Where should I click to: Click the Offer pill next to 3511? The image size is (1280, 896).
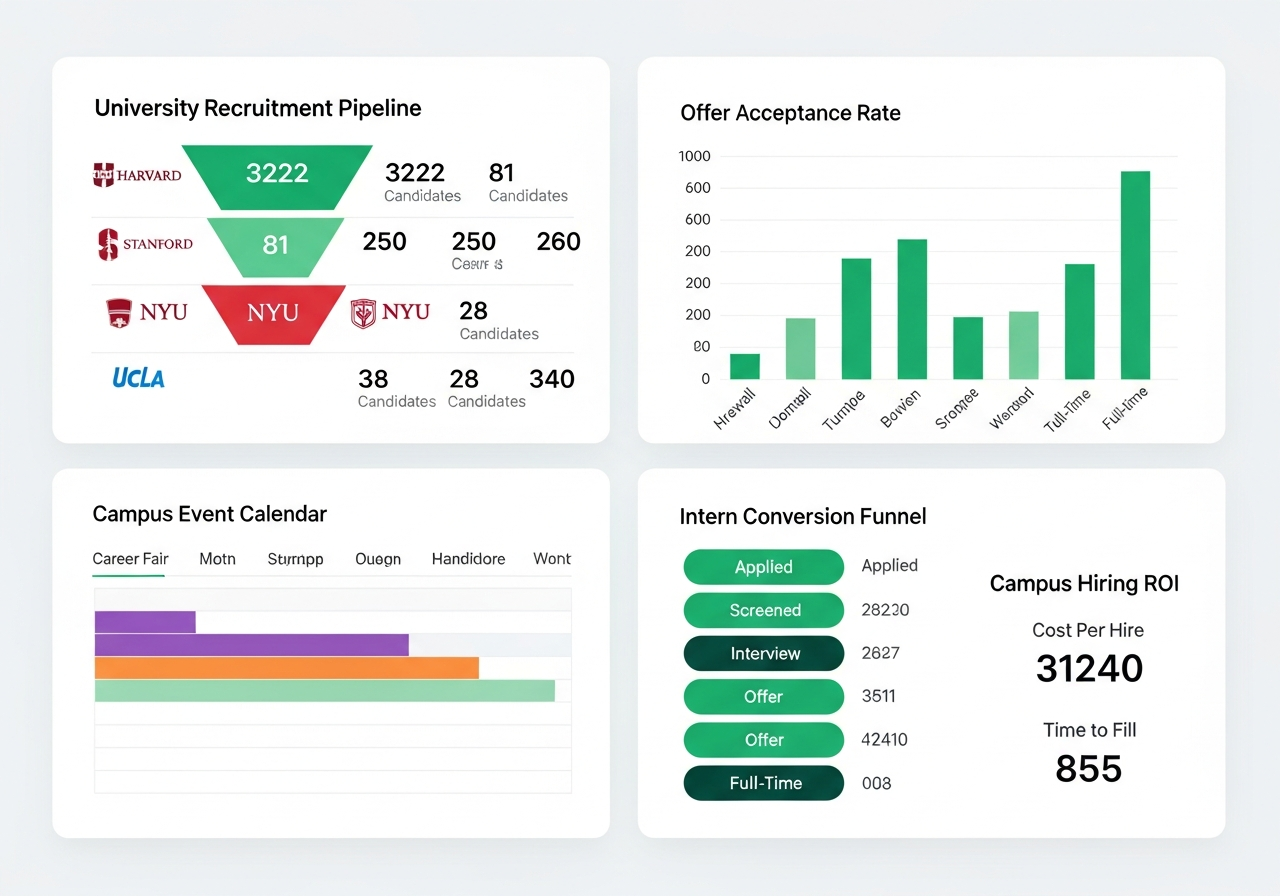[x=763, y=697]
